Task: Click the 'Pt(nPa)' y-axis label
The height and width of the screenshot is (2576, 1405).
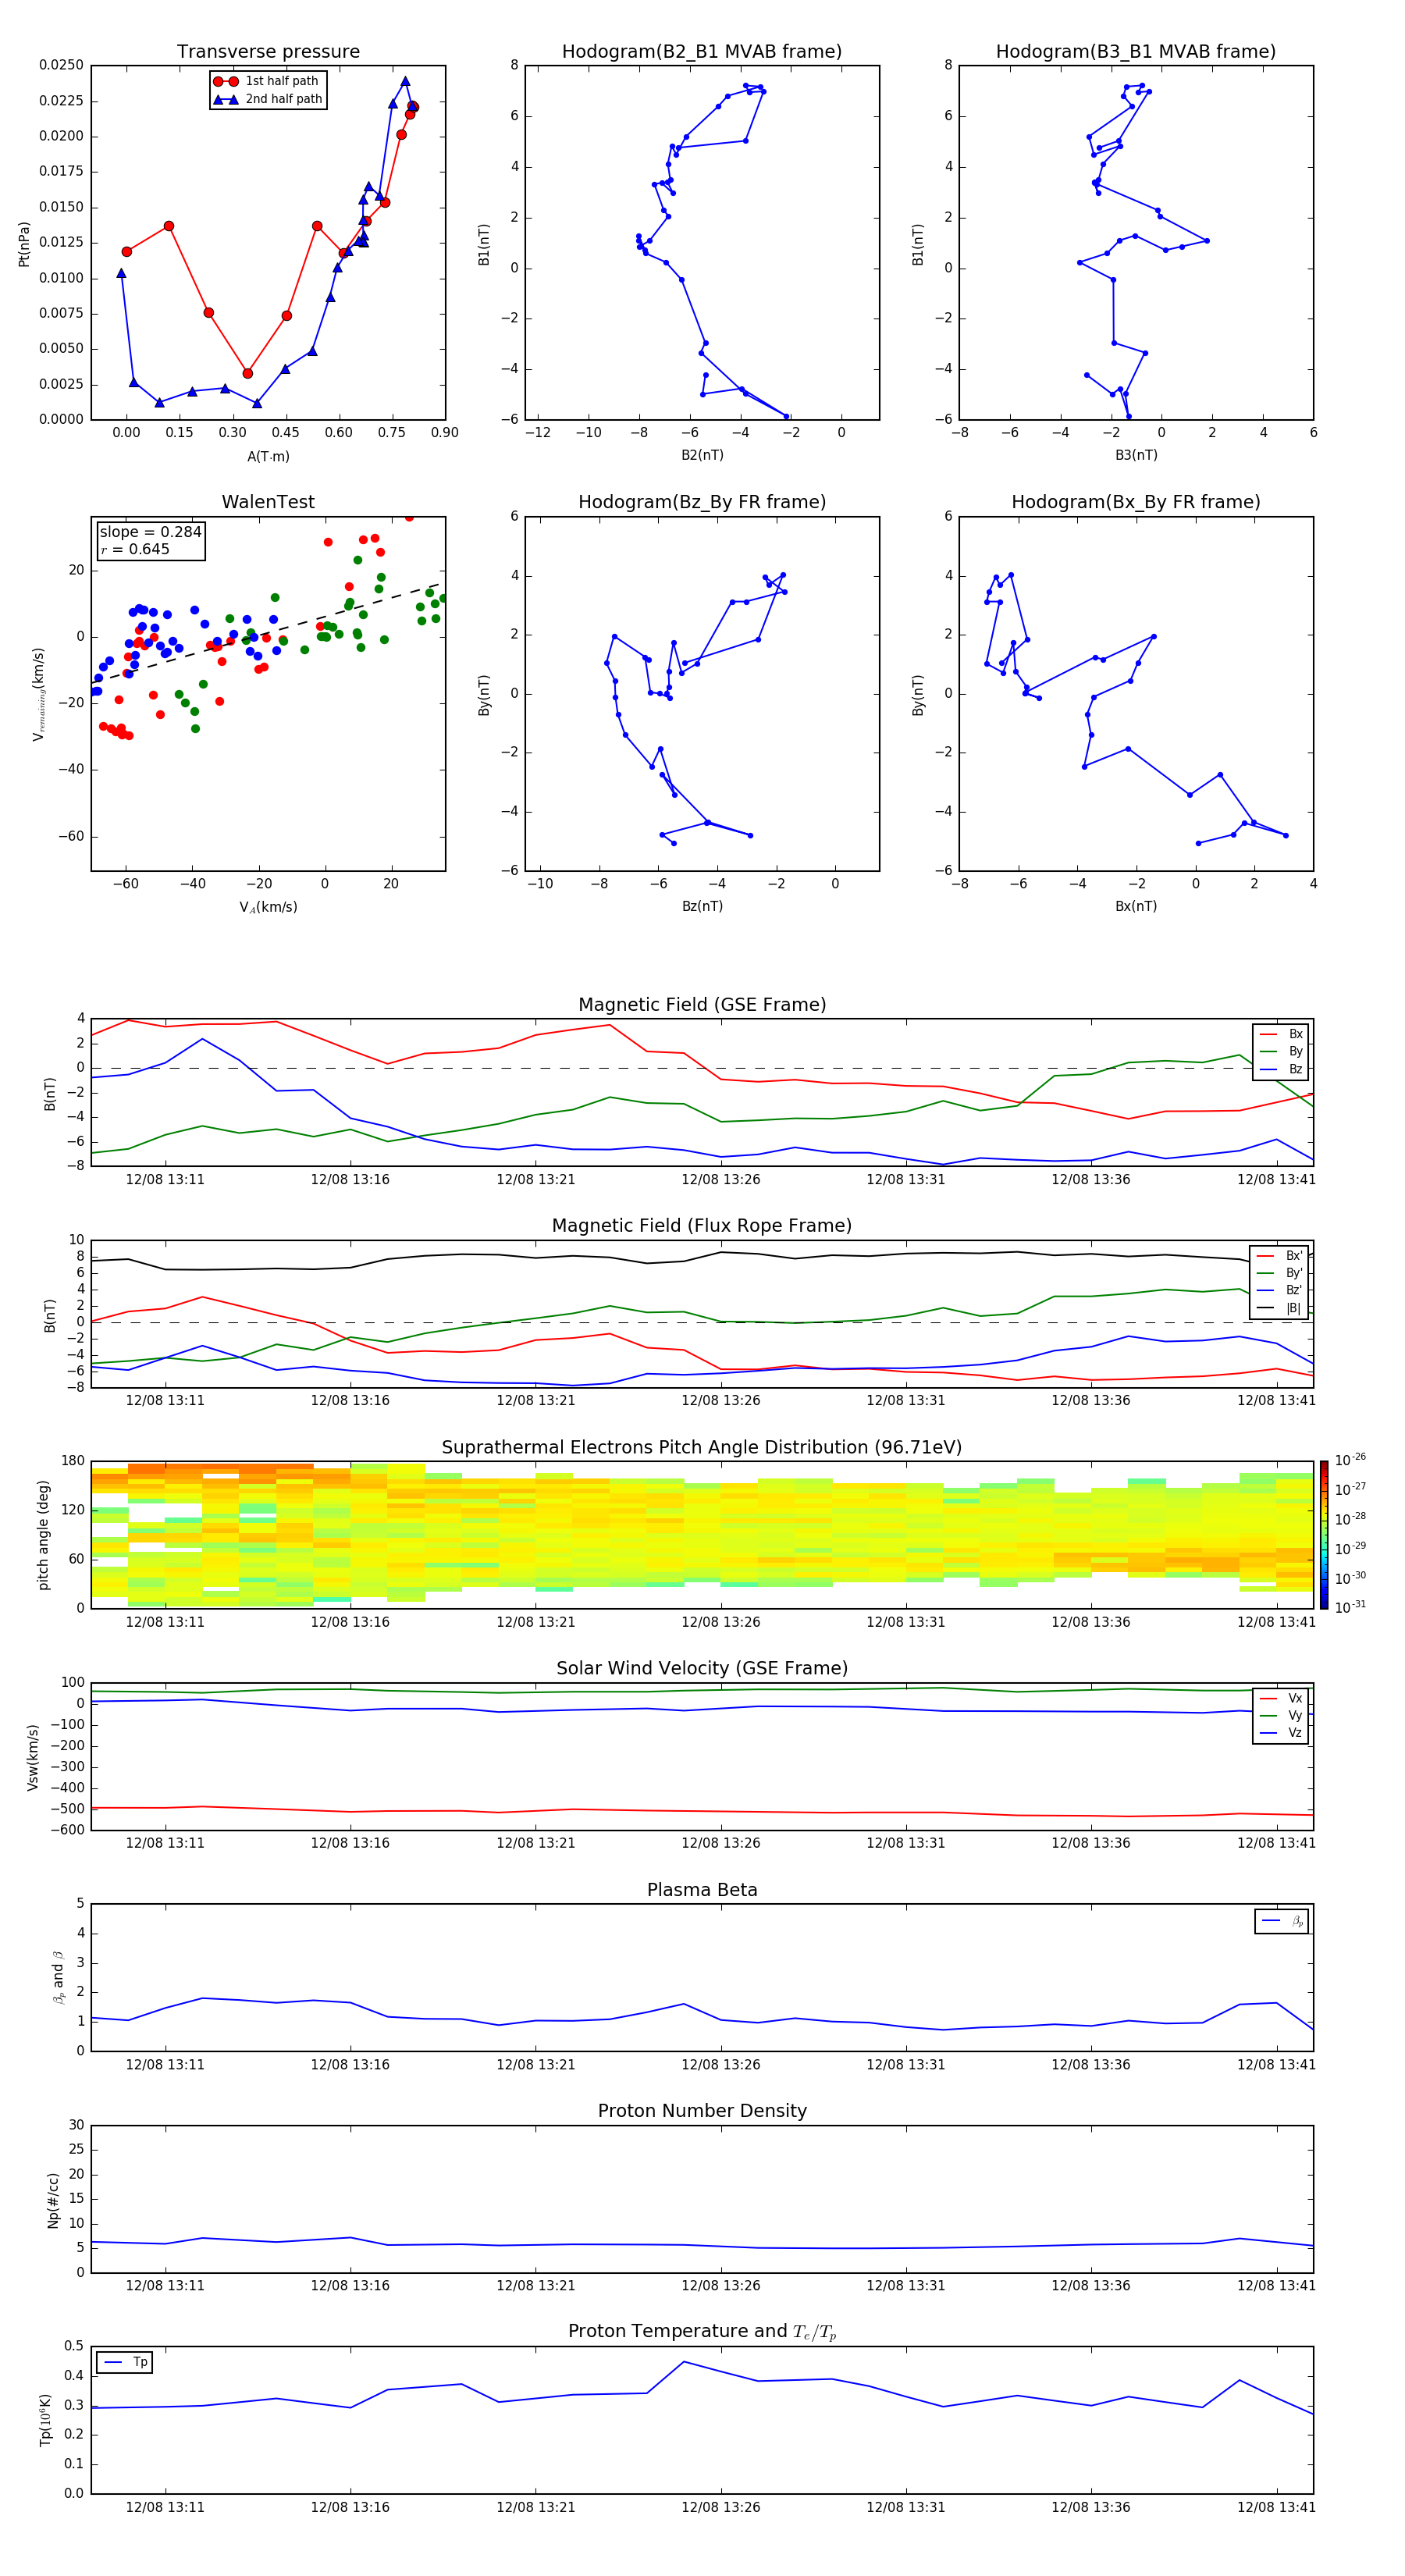Action: (x=24, y=244)
